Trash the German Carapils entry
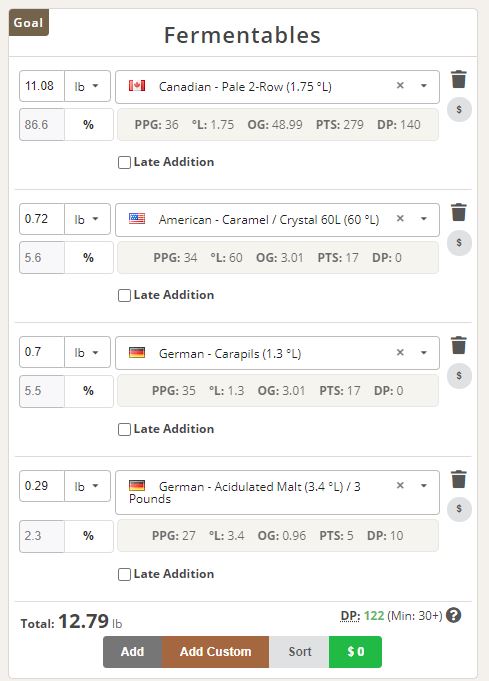The width and height of the screenshot is (489, 681). 459,346
